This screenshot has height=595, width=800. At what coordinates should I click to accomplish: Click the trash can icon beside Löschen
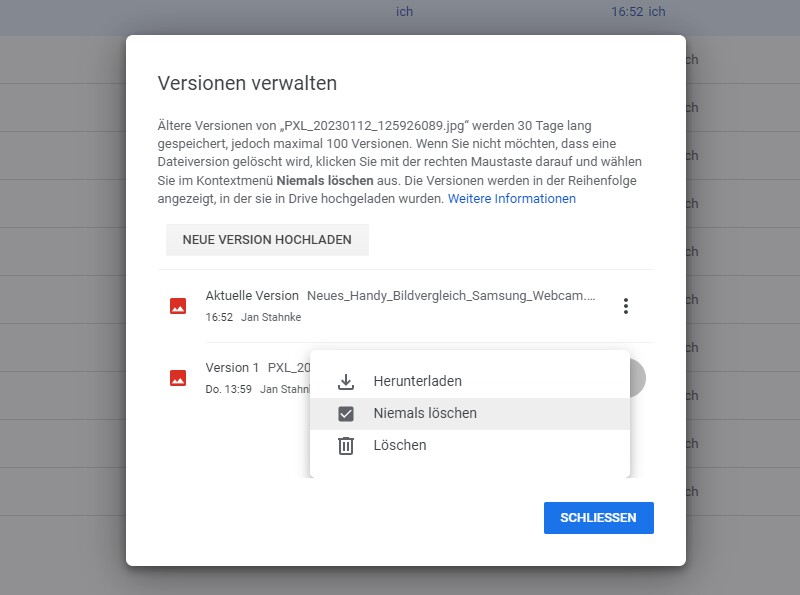346,445
